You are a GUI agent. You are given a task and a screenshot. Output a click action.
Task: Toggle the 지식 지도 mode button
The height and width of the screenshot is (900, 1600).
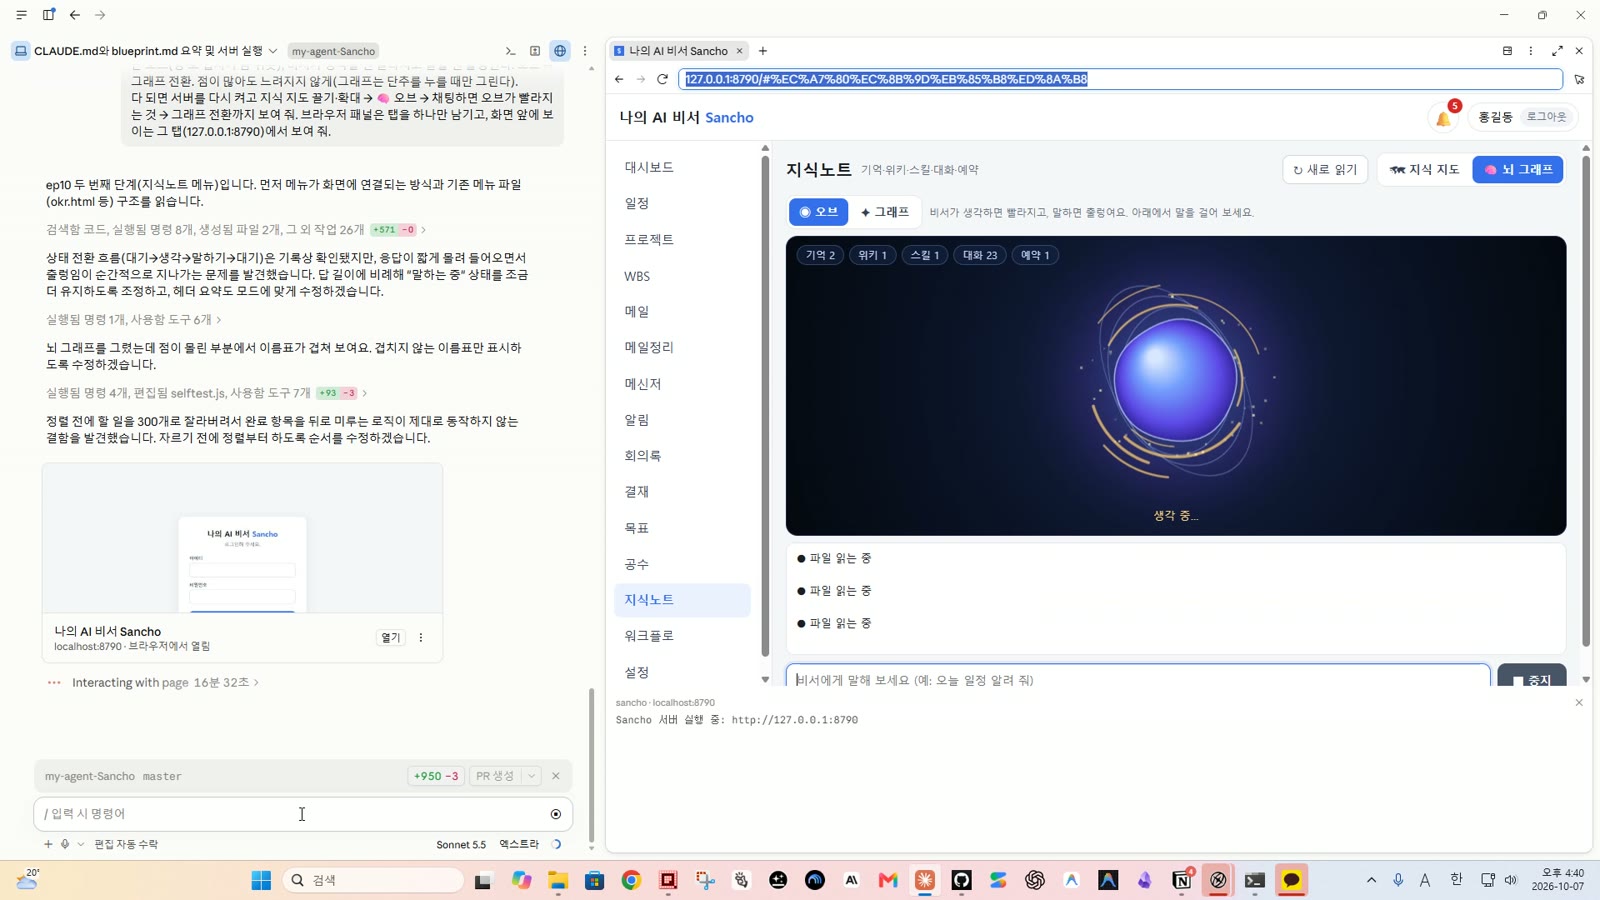click(x=1424, y=170)
